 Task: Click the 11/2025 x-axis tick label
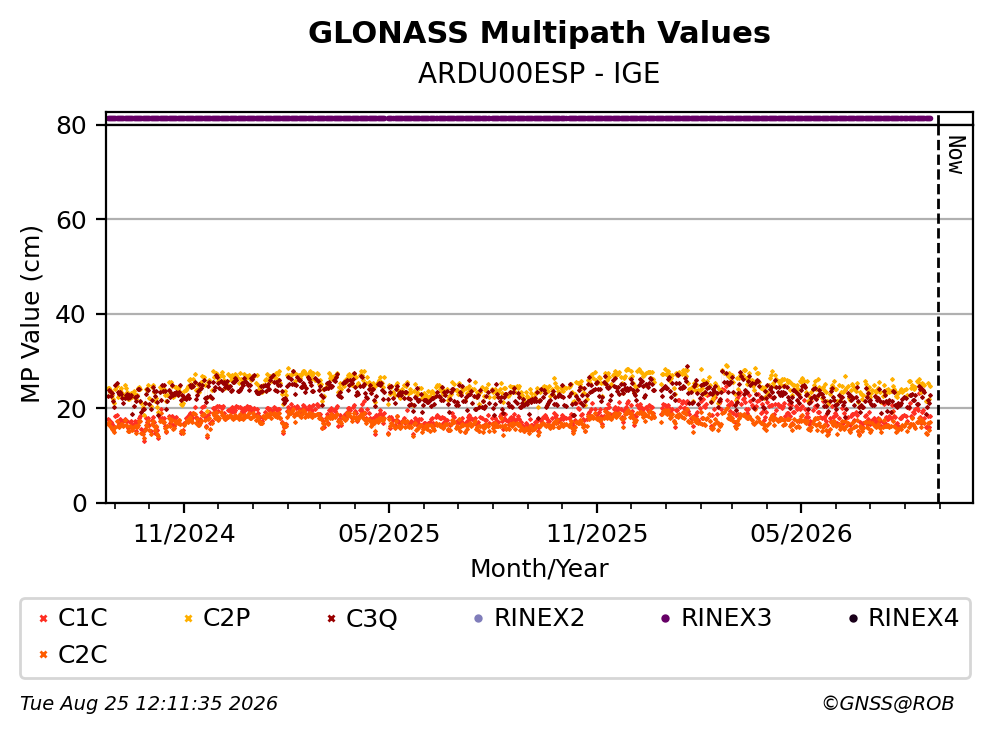597,534
